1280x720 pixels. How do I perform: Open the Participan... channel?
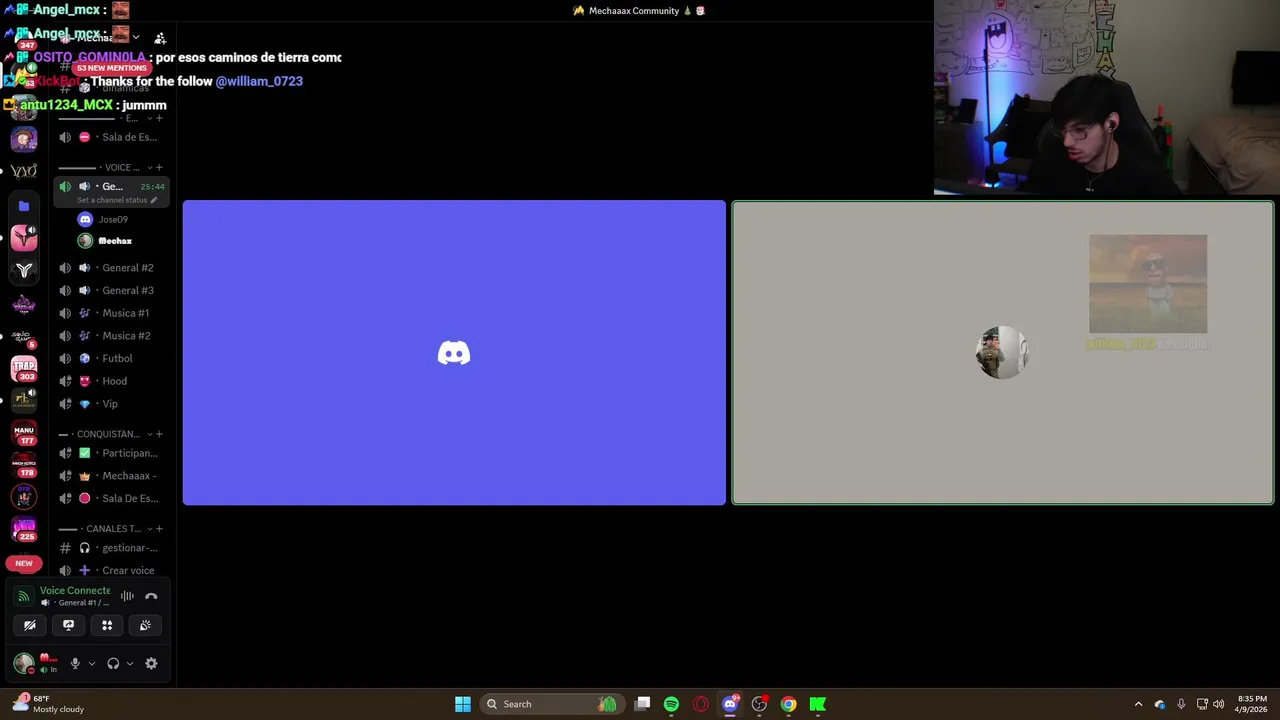pos(111,453)
